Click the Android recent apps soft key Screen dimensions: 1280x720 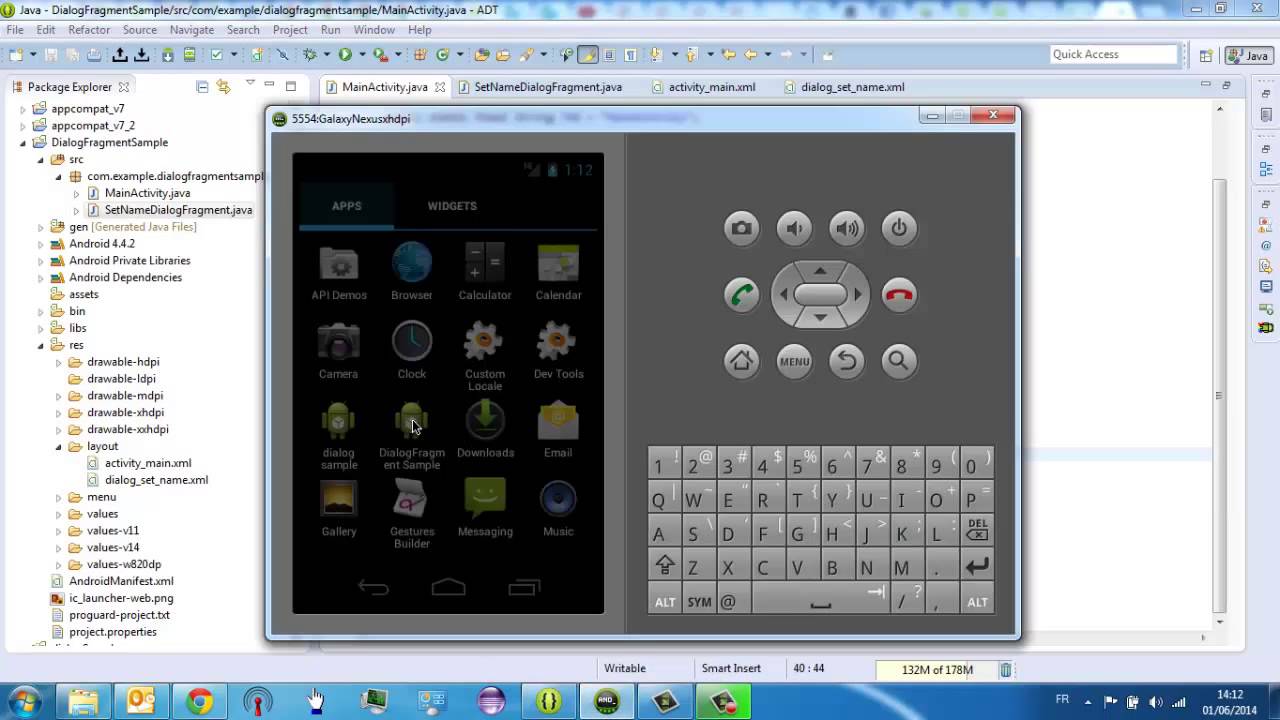tap(524, 588)
